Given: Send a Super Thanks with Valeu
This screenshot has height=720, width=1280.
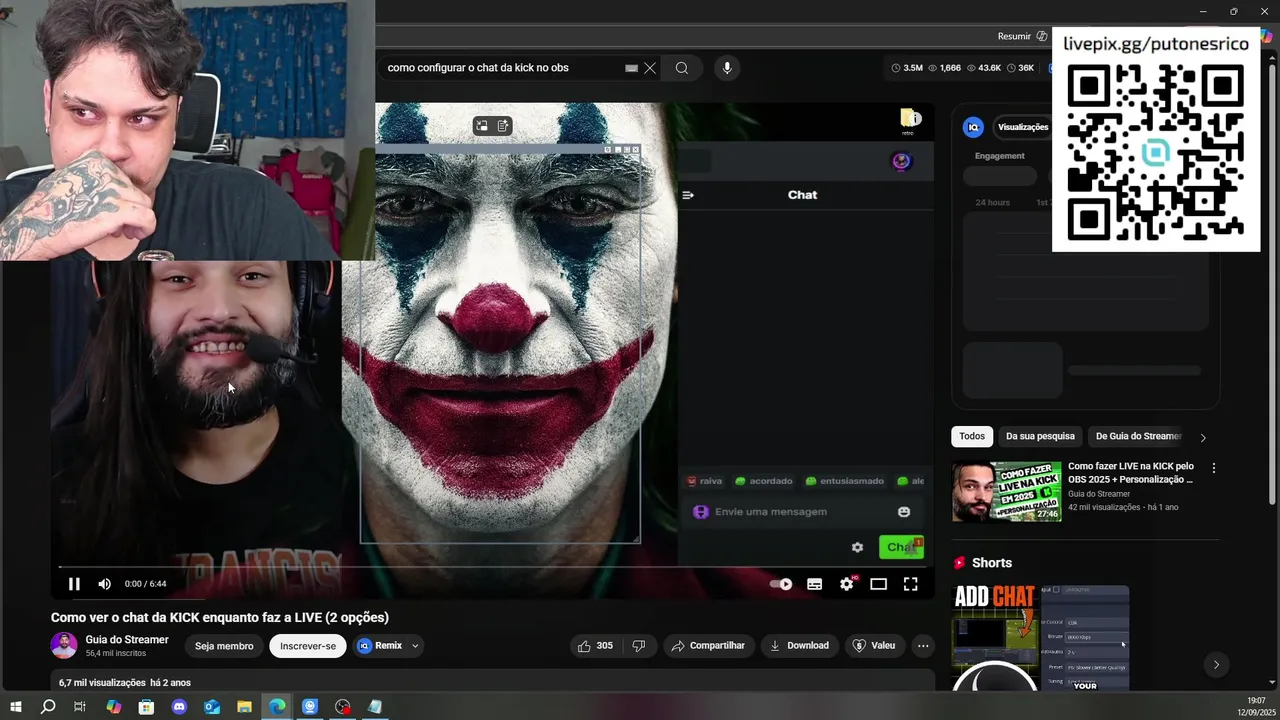Looking at the screenshot, I should coord(873,646).
